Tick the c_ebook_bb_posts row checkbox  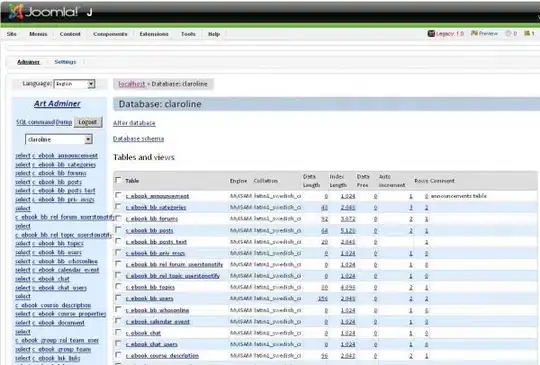pyautogui.click(x=118, y=229)
